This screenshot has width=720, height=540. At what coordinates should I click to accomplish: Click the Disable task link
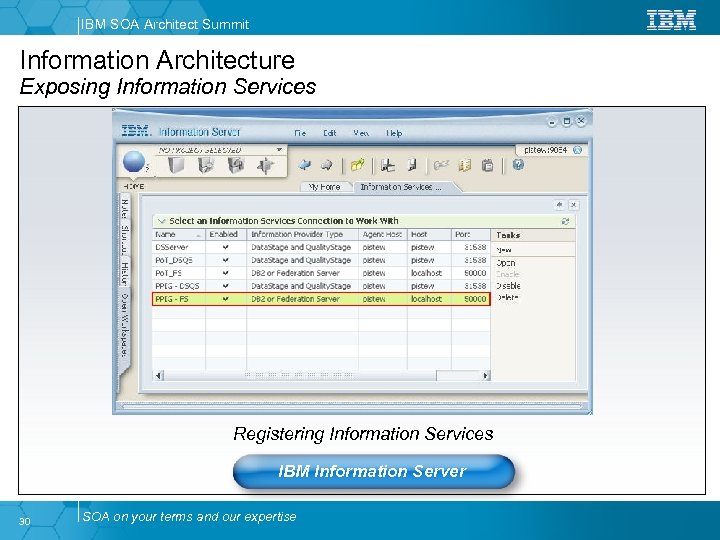coord(508,286)
